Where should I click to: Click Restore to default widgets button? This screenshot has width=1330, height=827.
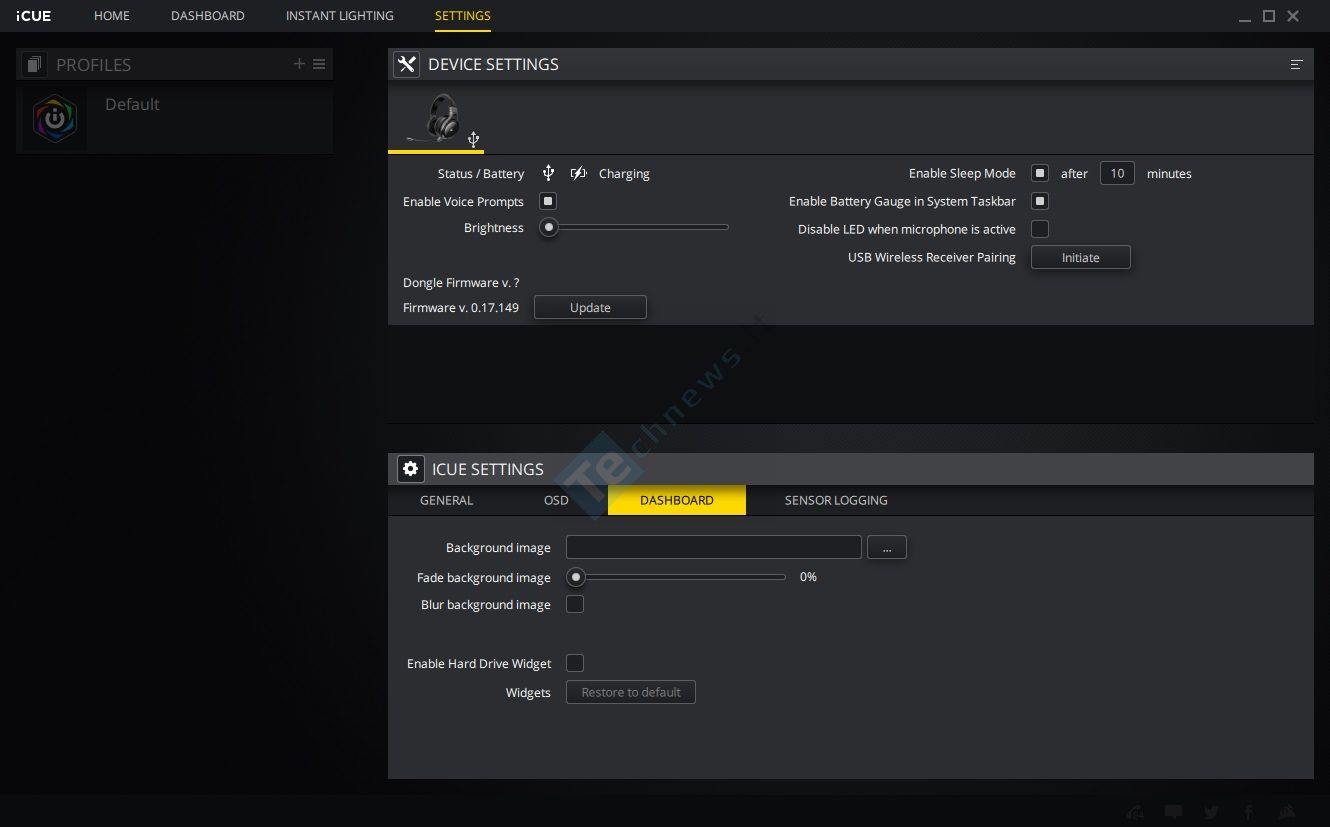point(631,692)
